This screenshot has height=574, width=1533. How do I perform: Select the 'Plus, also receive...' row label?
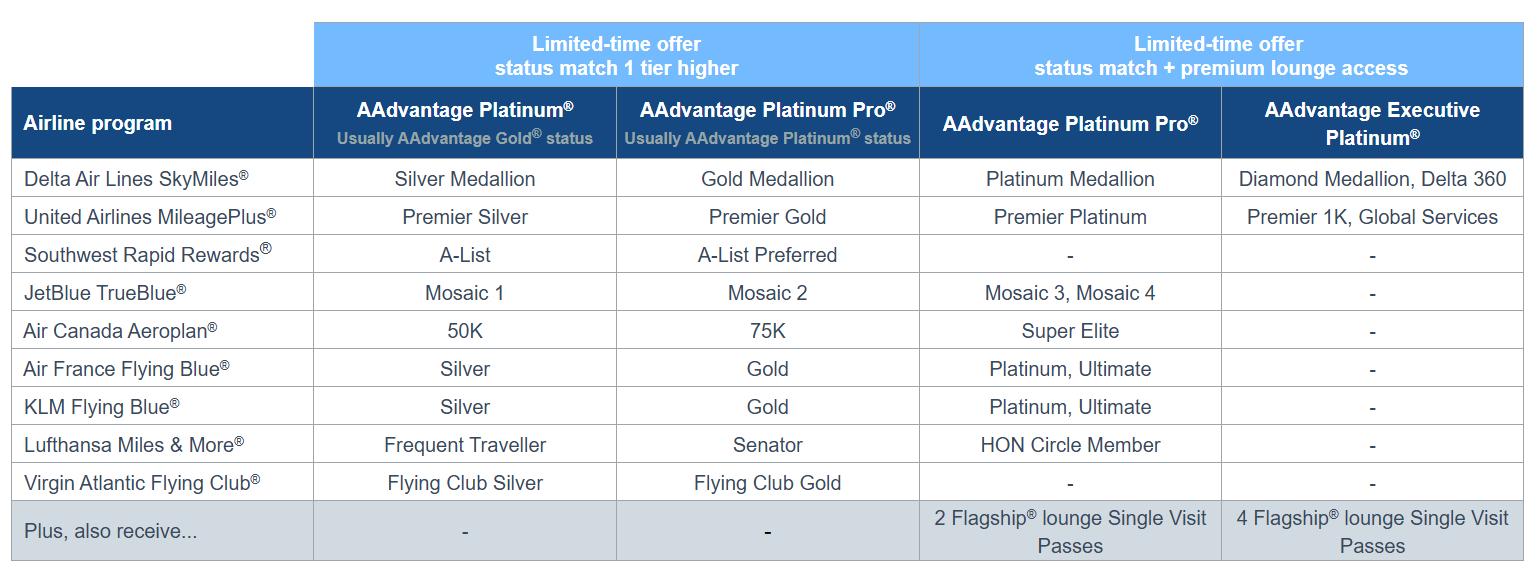click(110, 531)
